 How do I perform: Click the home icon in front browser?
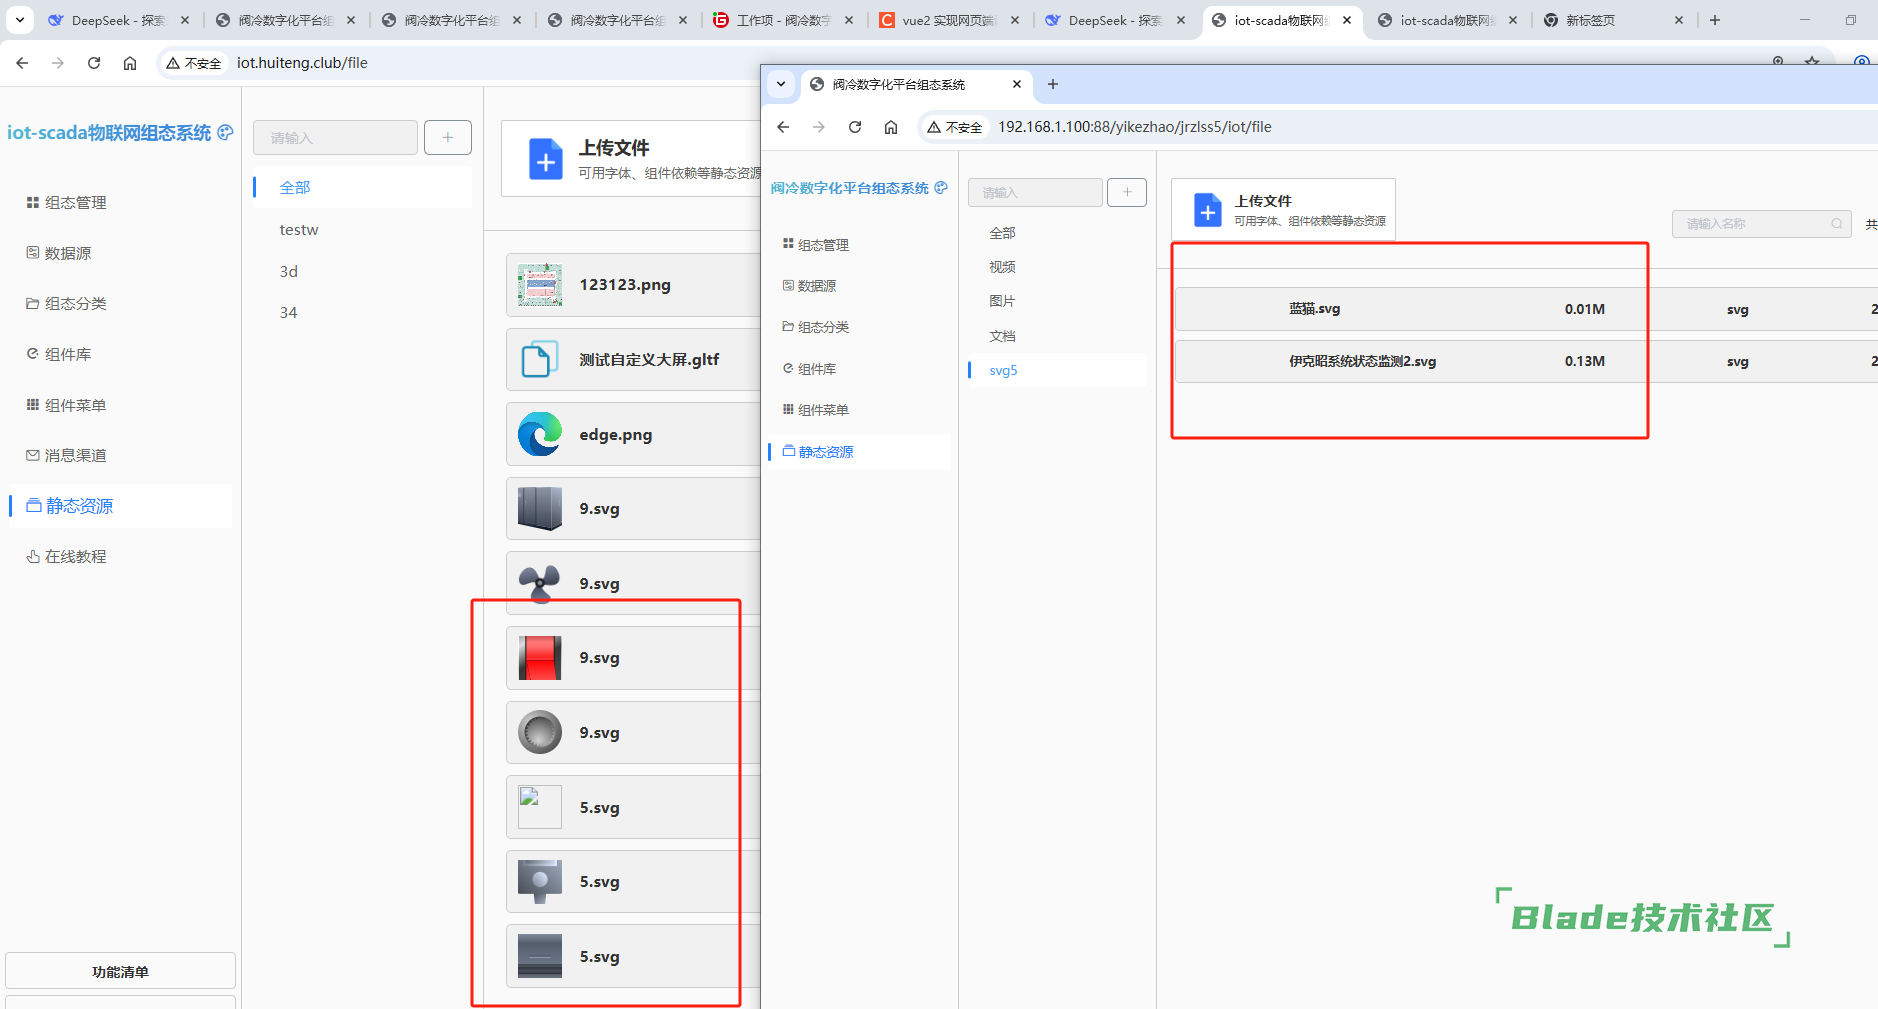[x=891, y=127]
